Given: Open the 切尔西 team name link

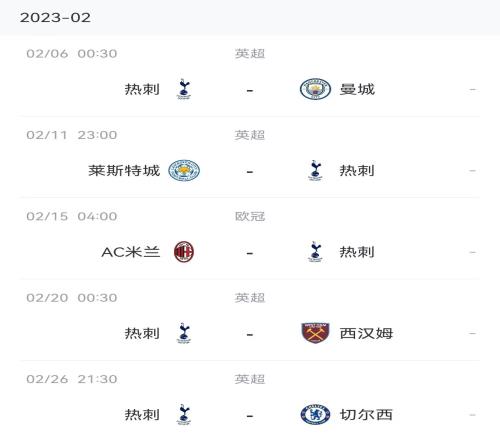Looking at the screenshot, I should [366, 415].
